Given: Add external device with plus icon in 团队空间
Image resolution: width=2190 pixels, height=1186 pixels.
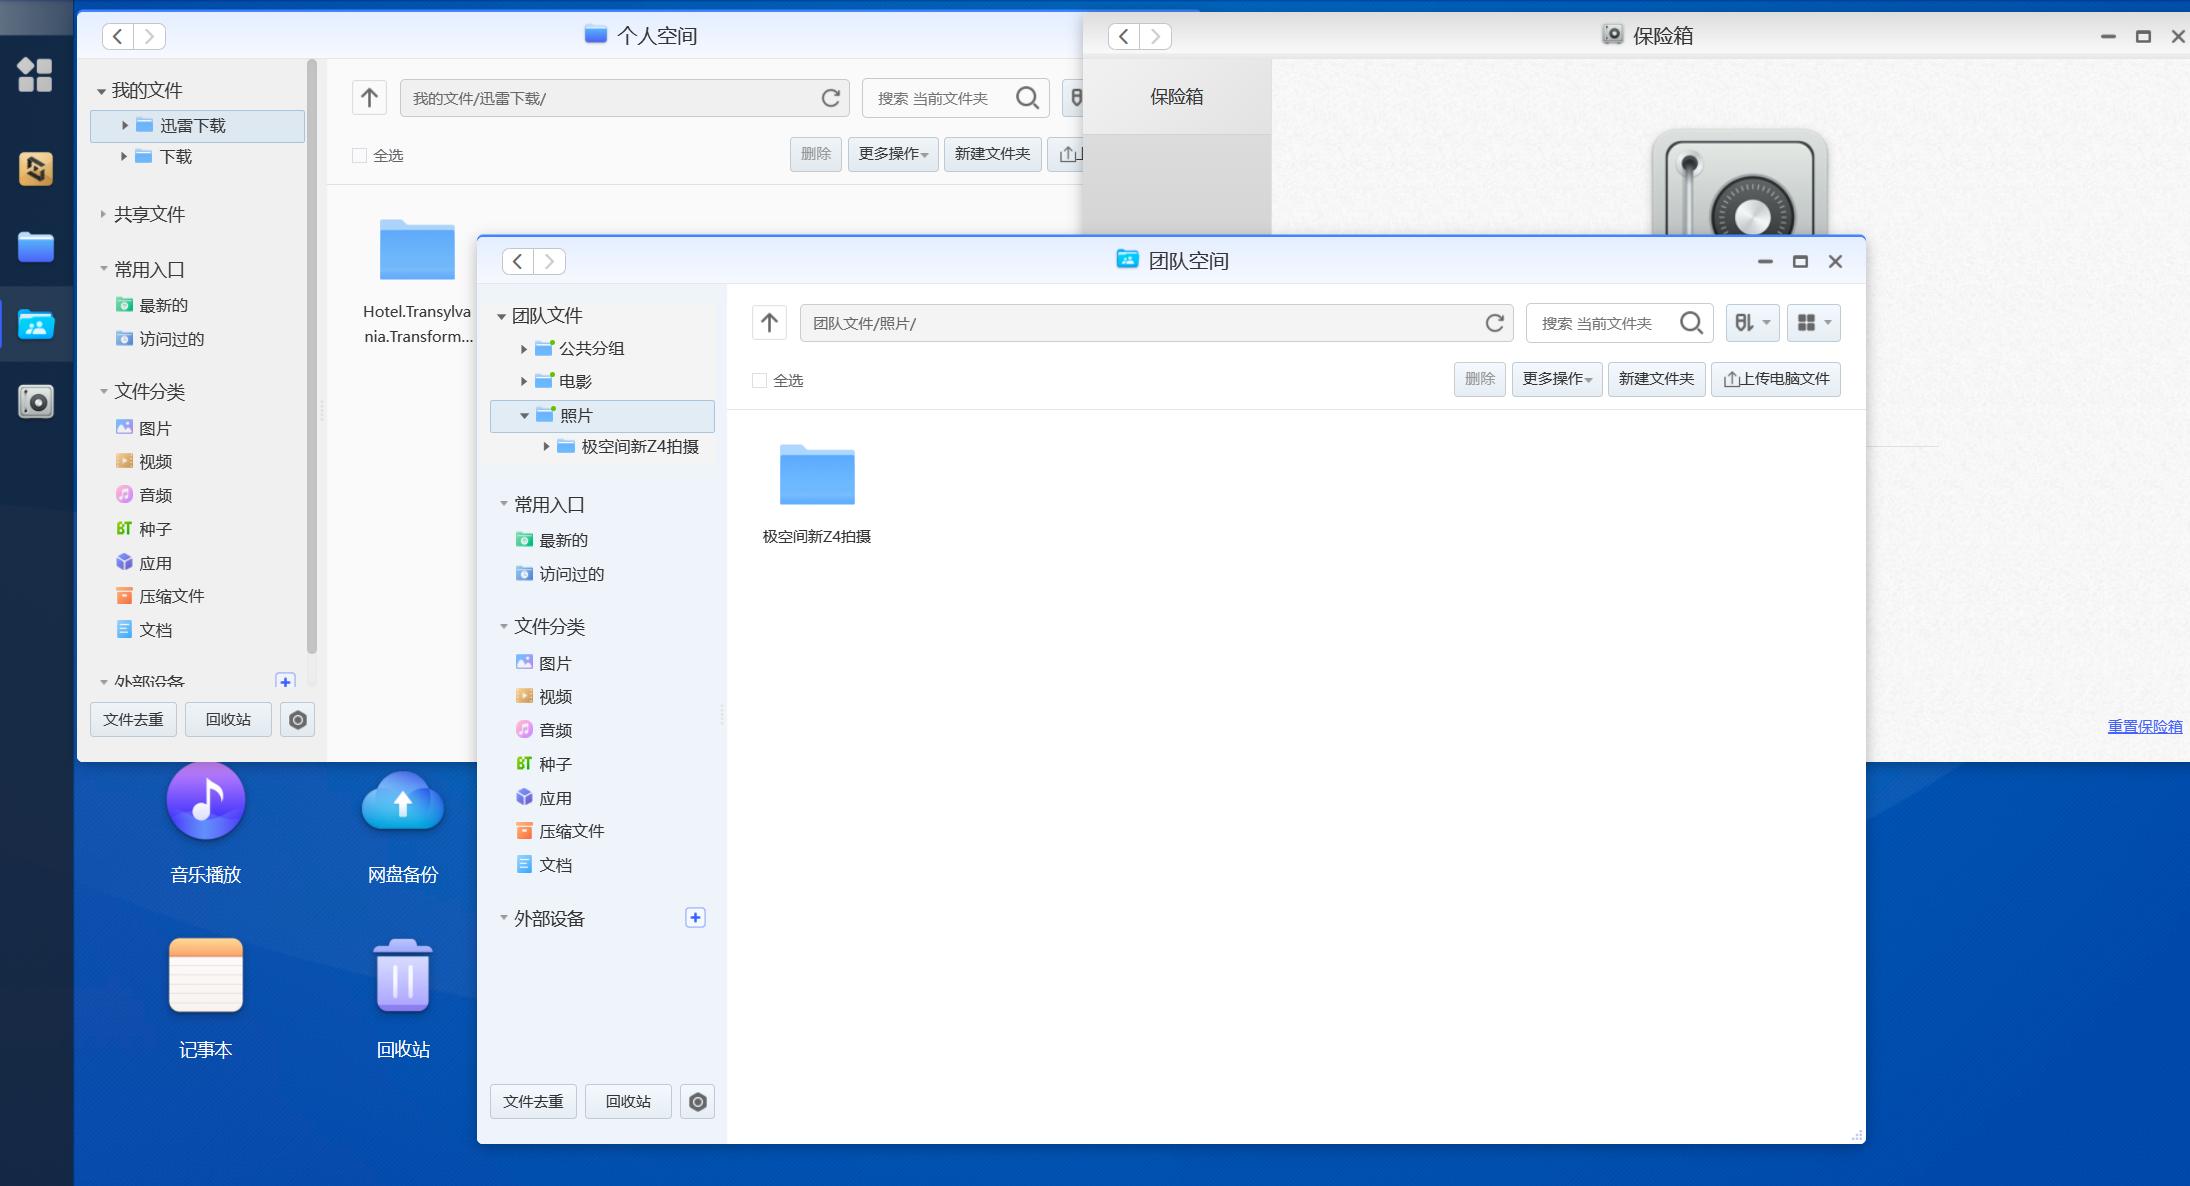Looking at the screenshot, I should (x=695, y=918).
